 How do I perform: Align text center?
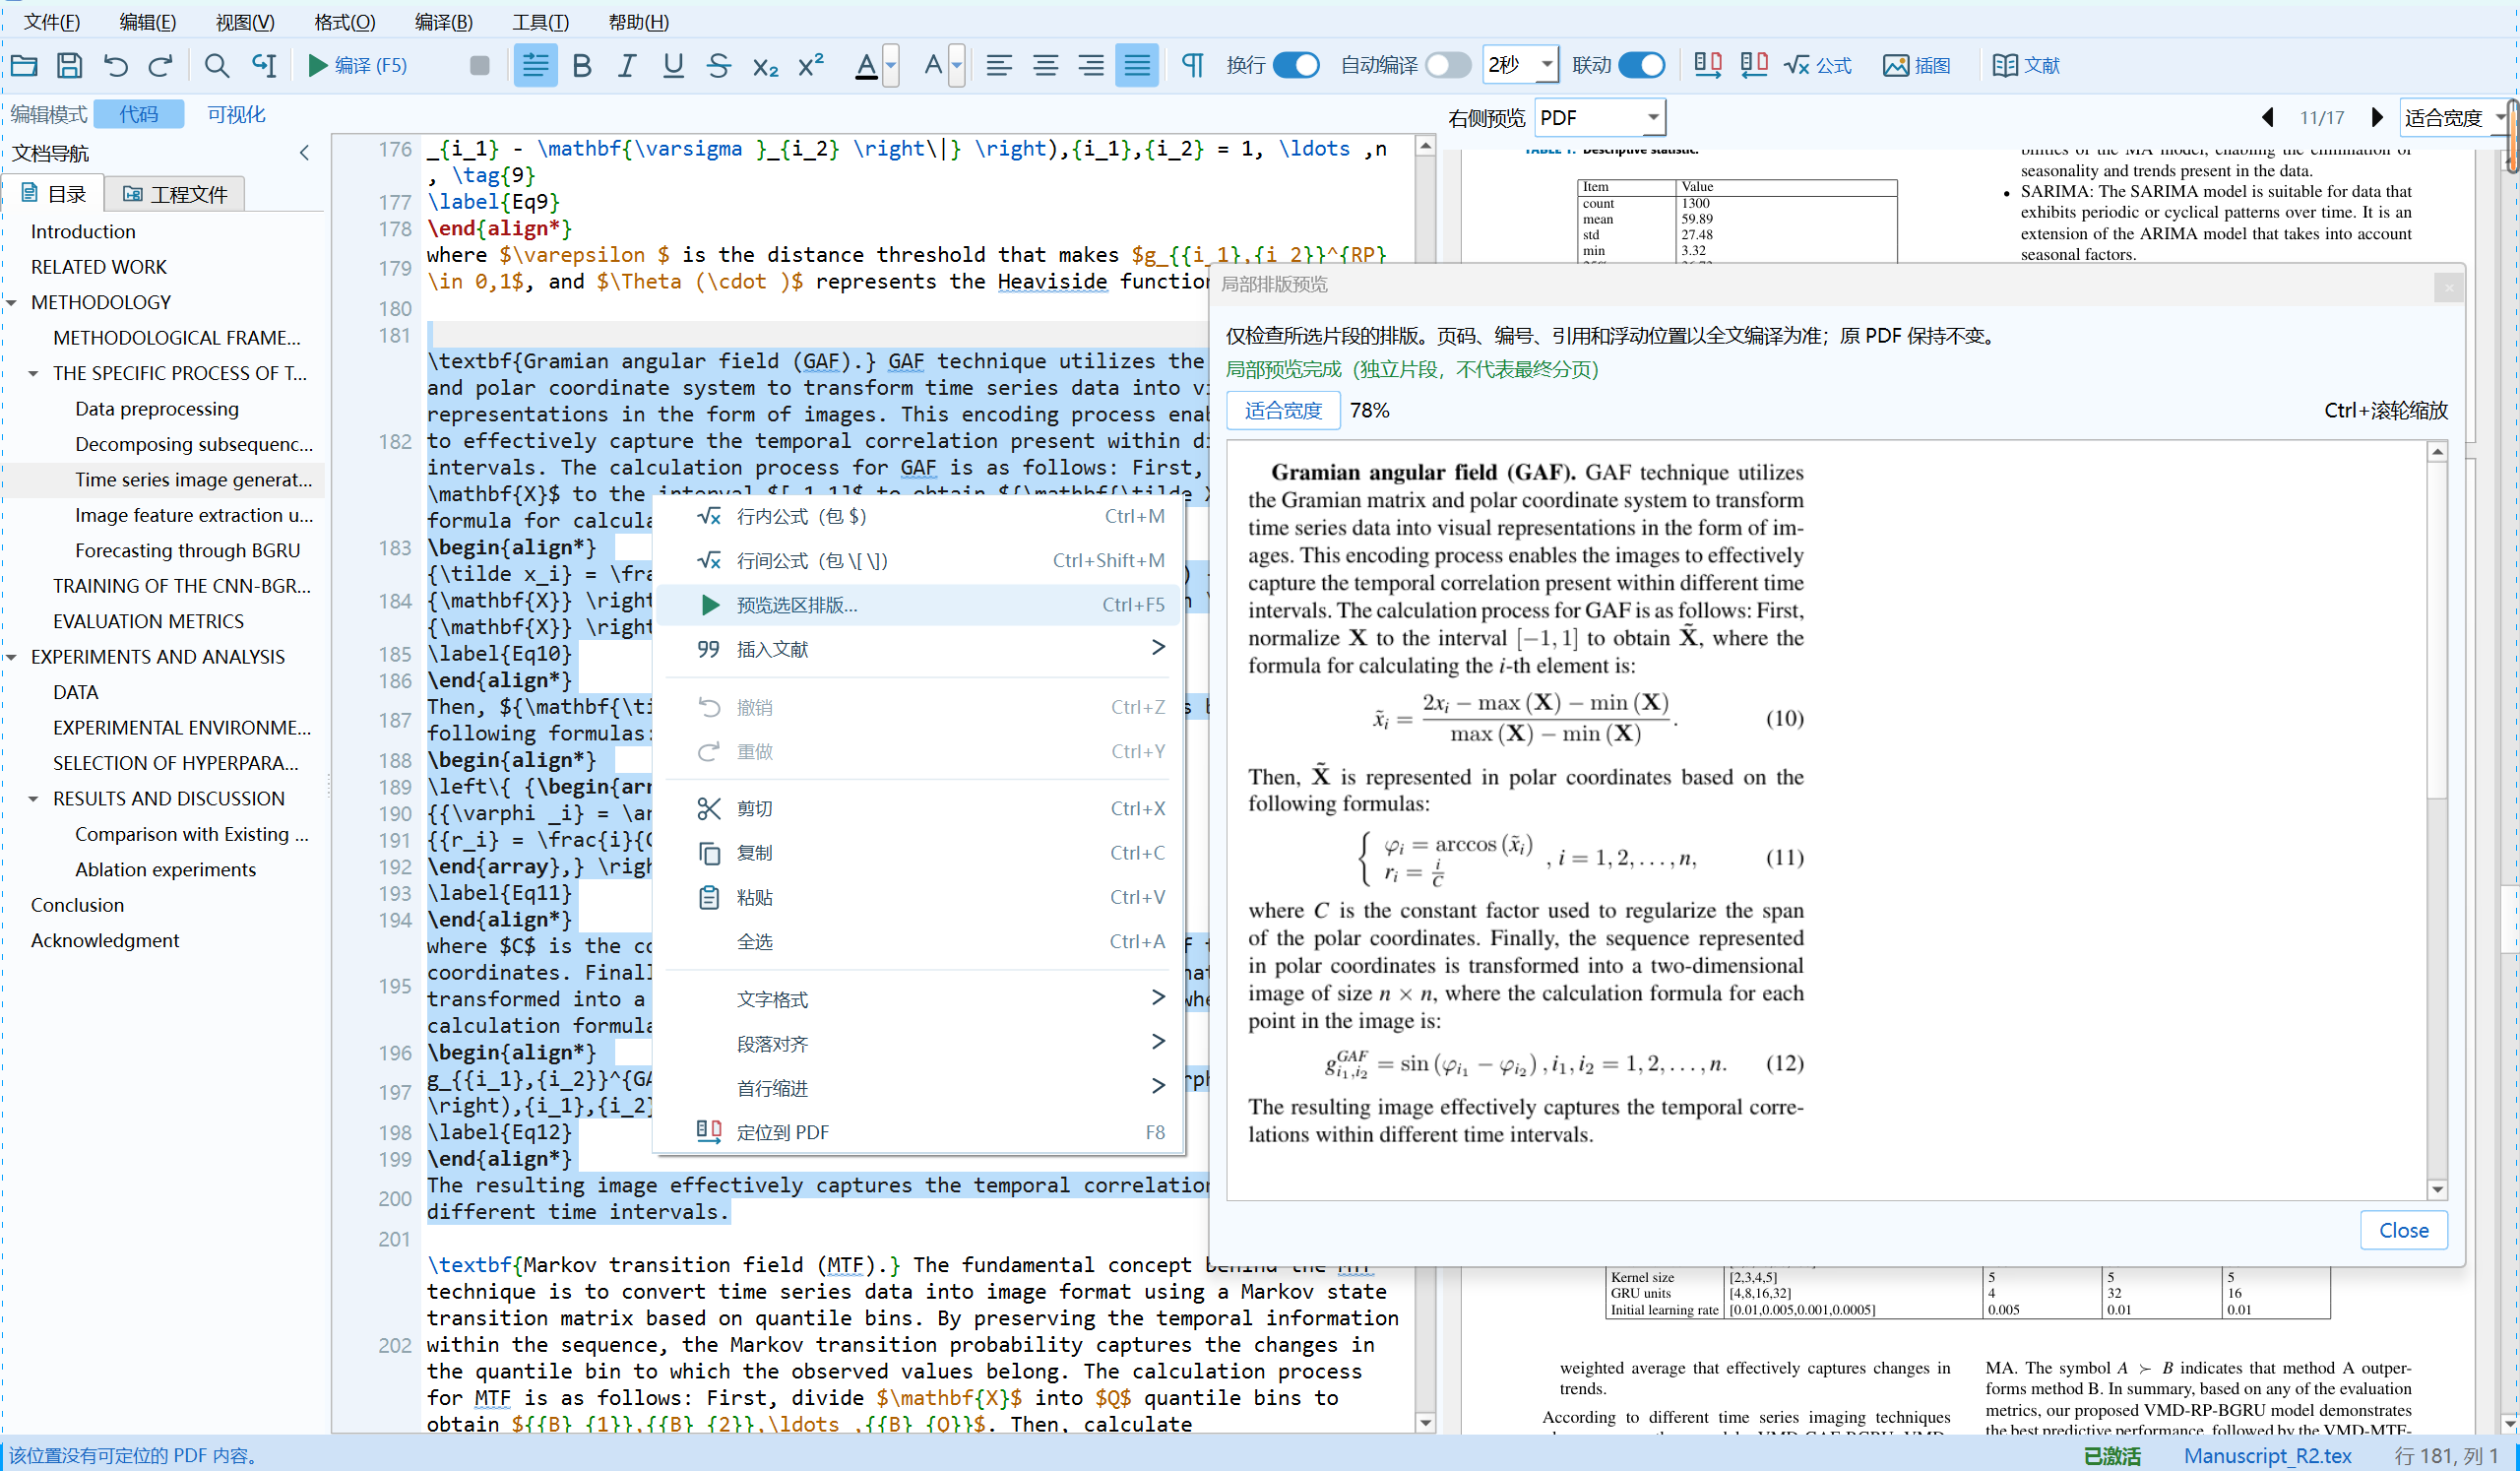[1045, 65]
